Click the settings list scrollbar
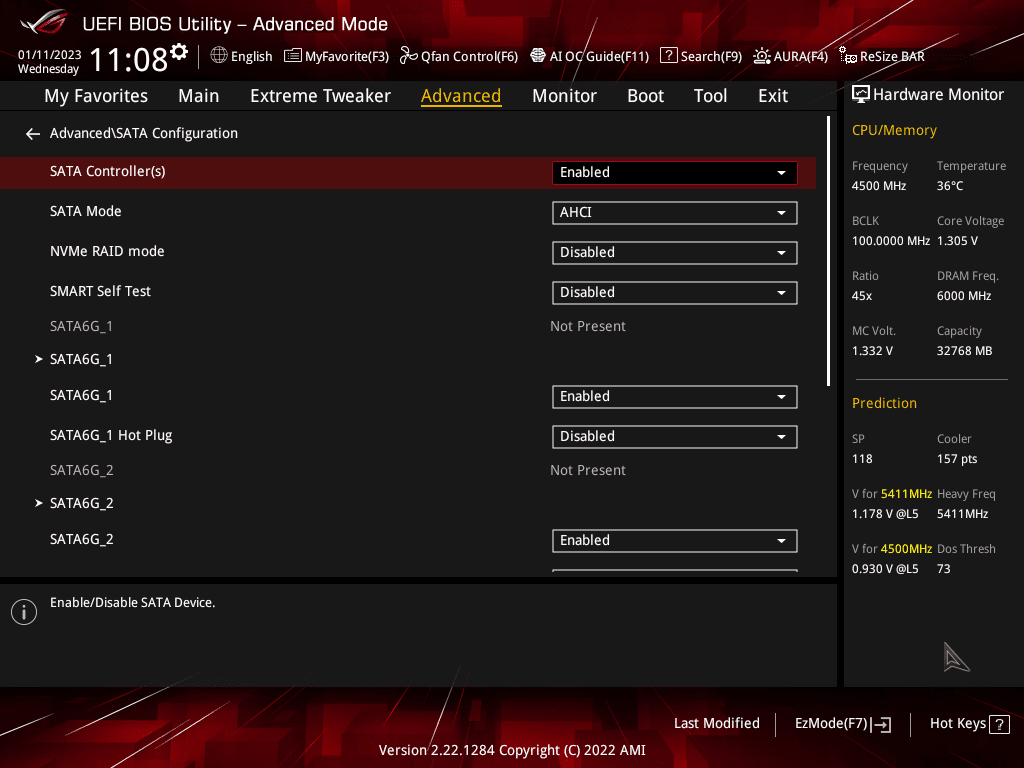The image size is (1024, 768). point(829,251)
